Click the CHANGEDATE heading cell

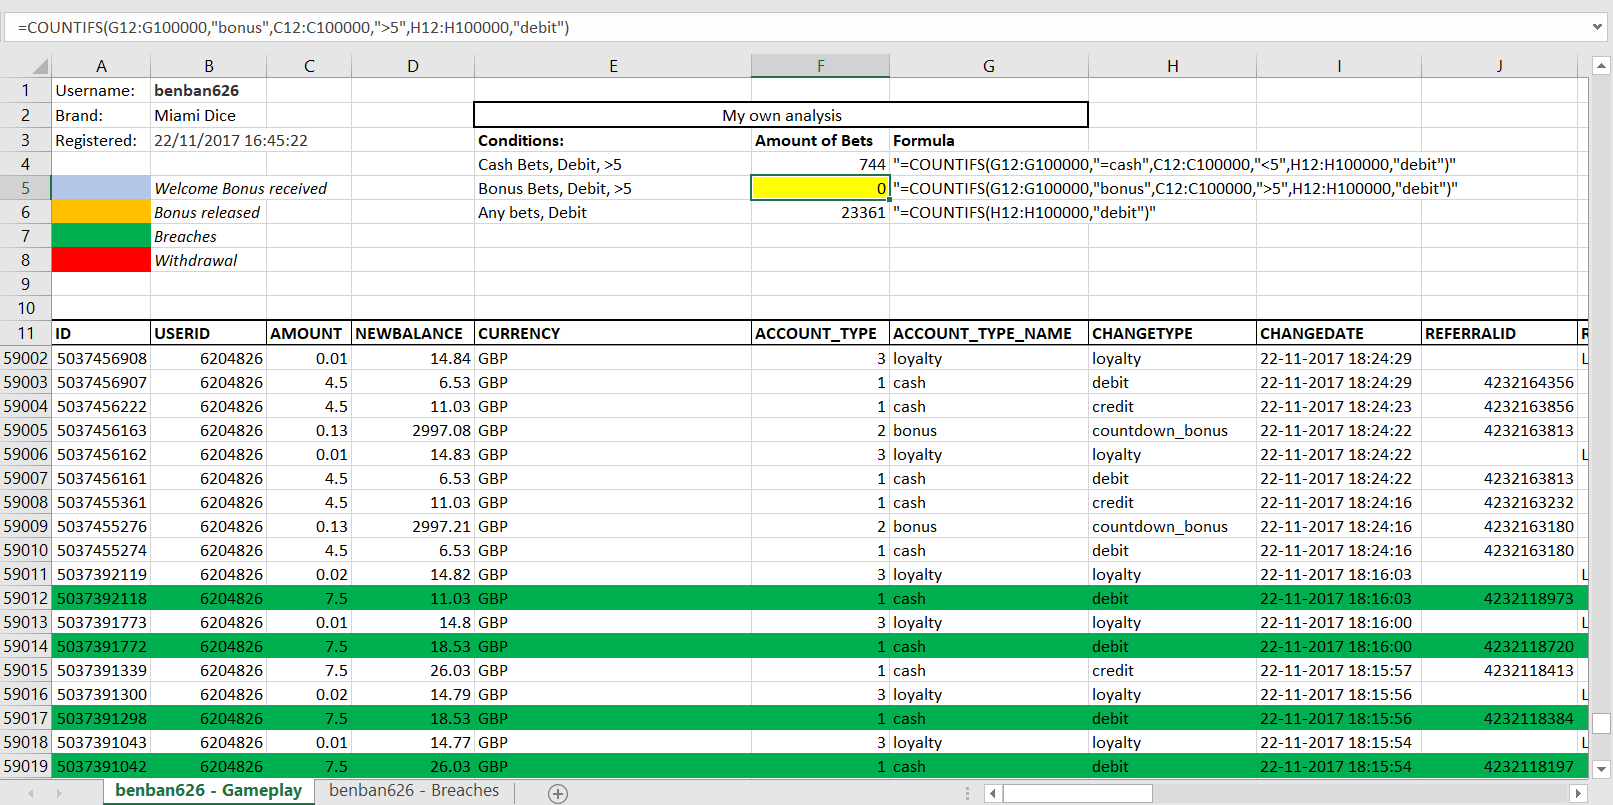(1339, 333)
